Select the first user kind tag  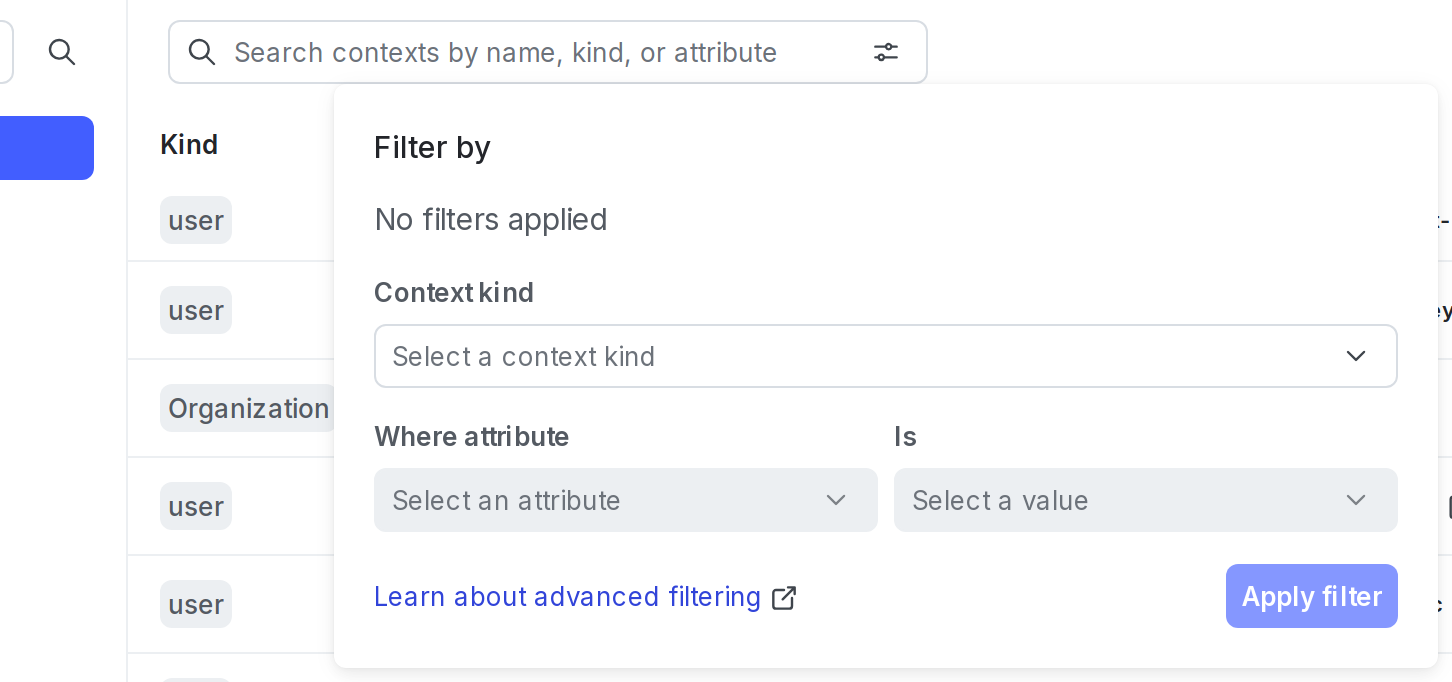pyautogui.click(x=195, y=220)
